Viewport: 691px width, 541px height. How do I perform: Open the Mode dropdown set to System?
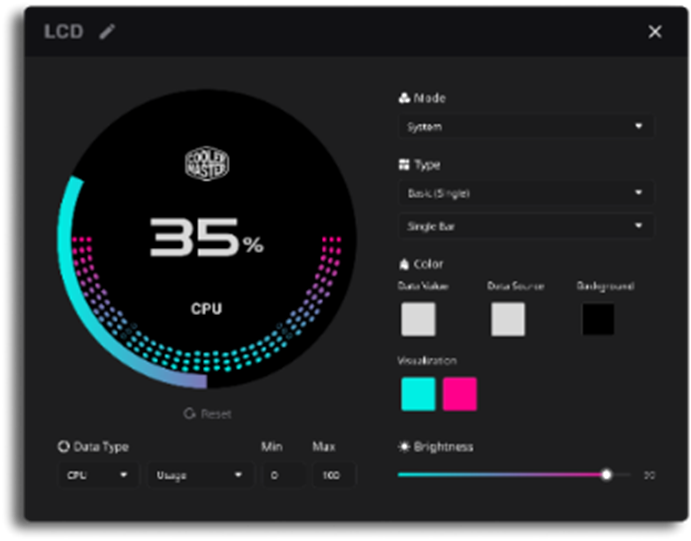point(525,127)
